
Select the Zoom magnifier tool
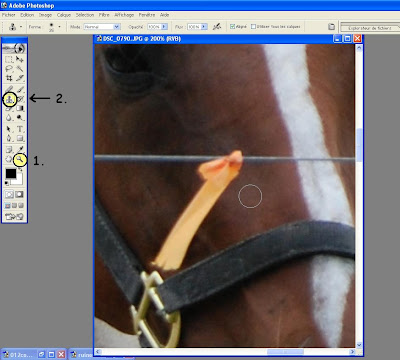pos(20,160)
